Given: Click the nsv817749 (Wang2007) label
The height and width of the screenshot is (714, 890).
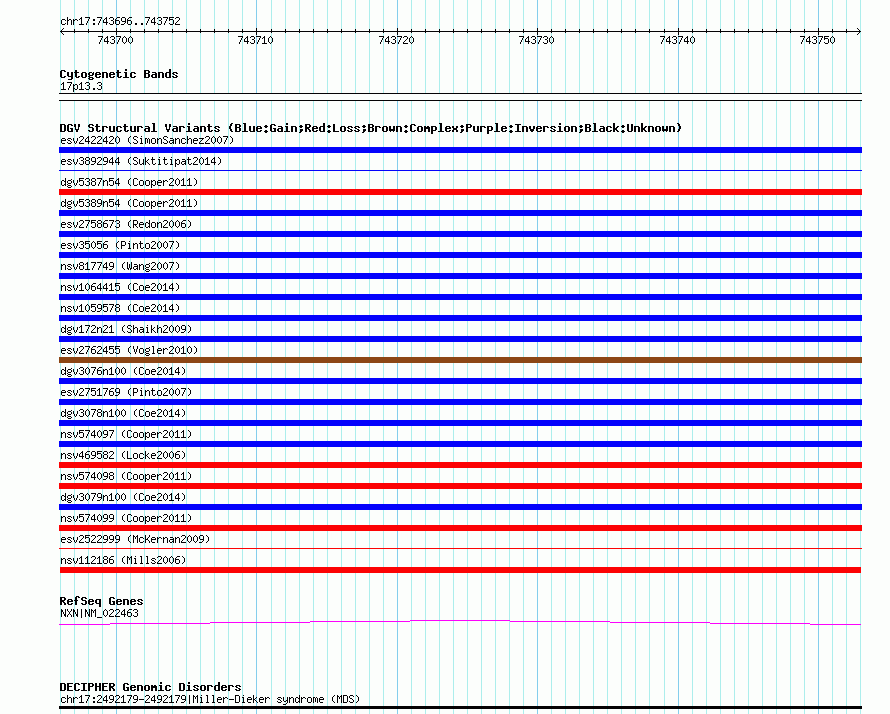Looking at the screenshot, I should tap(120, 266).
